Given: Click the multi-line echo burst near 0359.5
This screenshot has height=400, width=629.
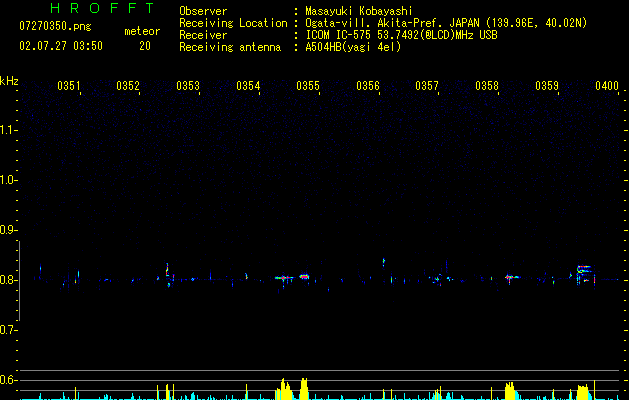Looking at the screenshot, I should click(585, 274).
